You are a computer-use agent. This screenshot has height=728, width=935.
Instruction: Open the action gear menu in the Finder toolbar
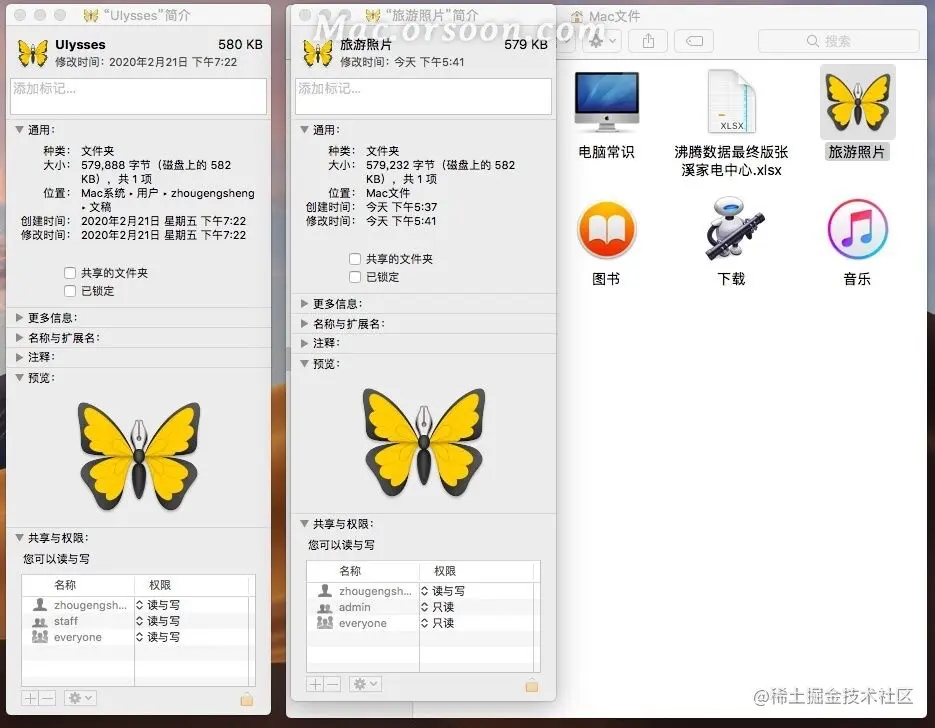coord(601,41)
